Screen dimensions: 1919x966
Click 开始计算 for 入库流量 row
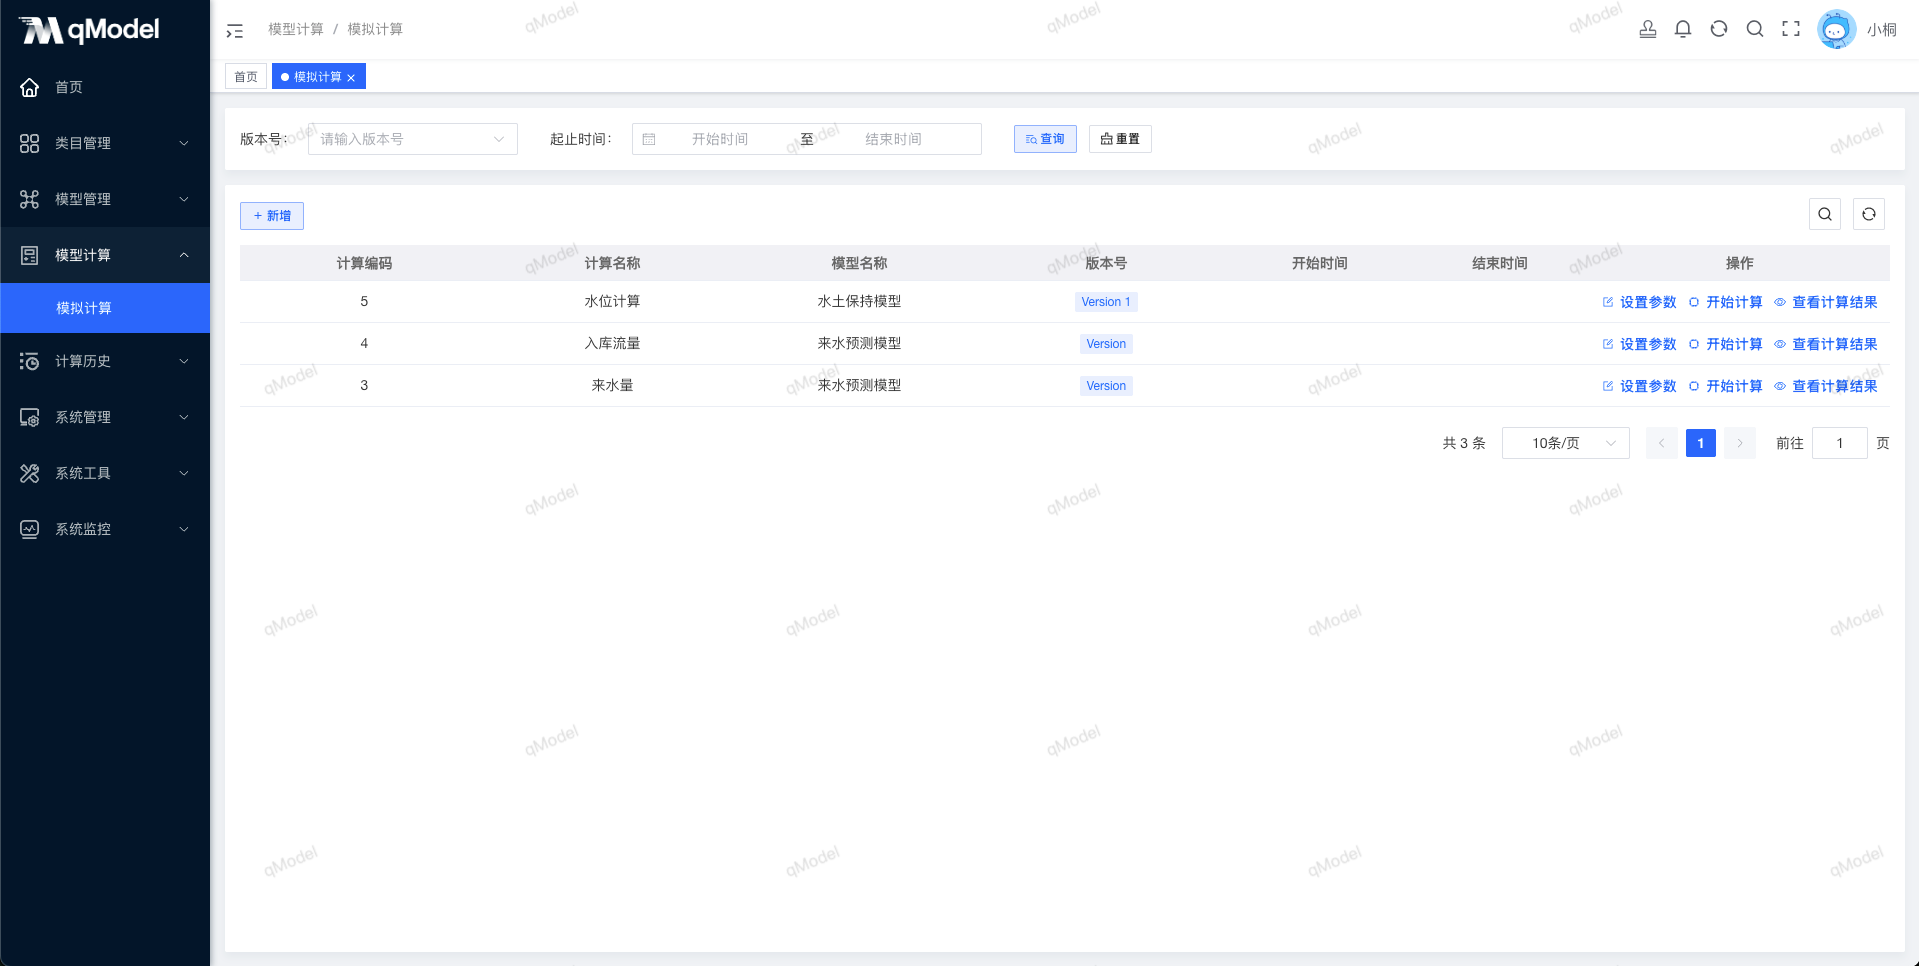coord(1725,344)
